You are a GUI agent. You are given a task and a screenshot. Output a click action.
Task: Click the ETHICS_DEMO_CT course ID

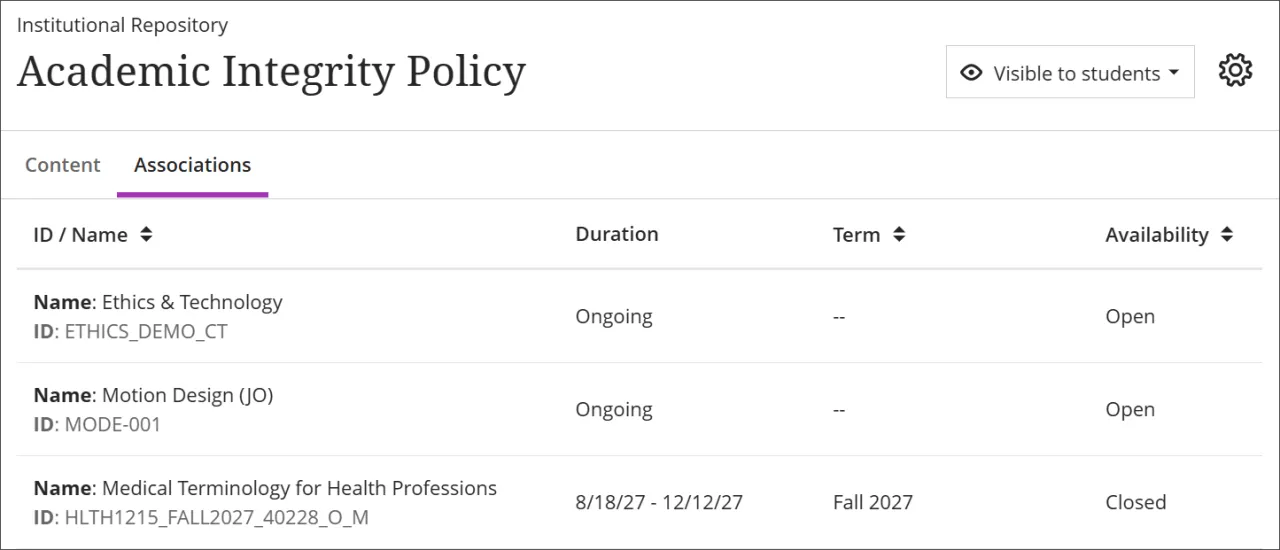[x=145, y=331]
